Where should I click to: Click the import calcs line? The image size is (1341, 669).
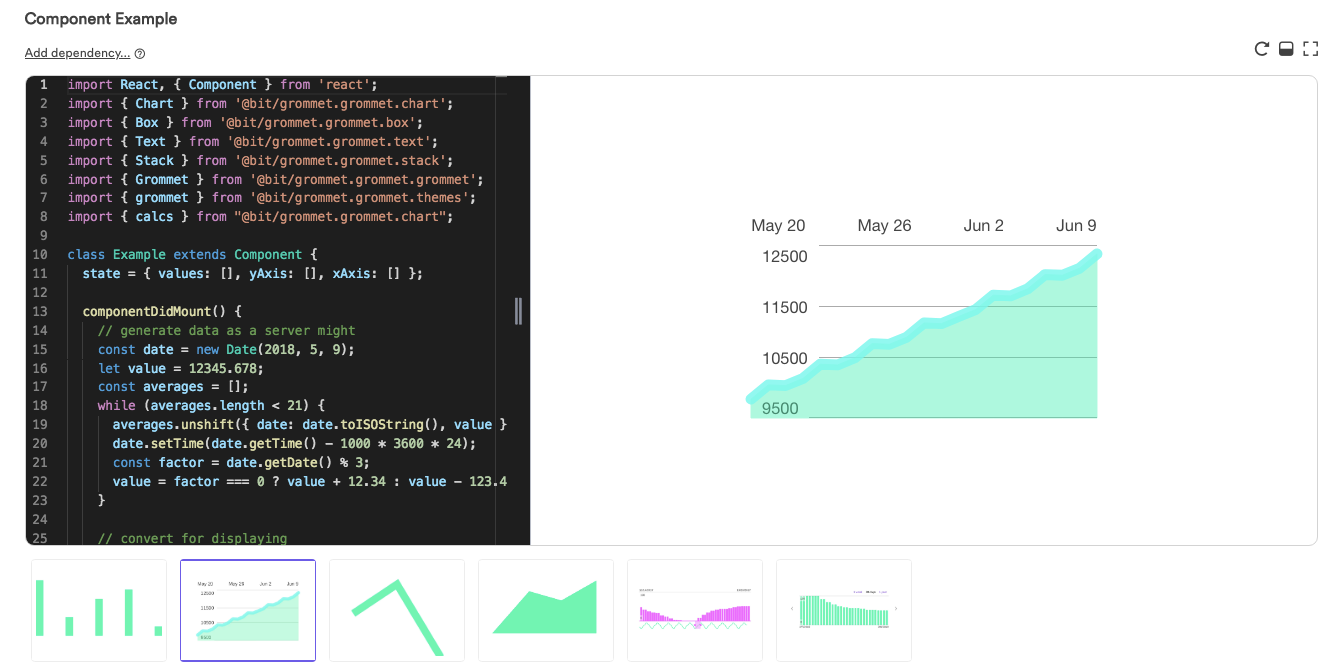(x=261, y=217)
